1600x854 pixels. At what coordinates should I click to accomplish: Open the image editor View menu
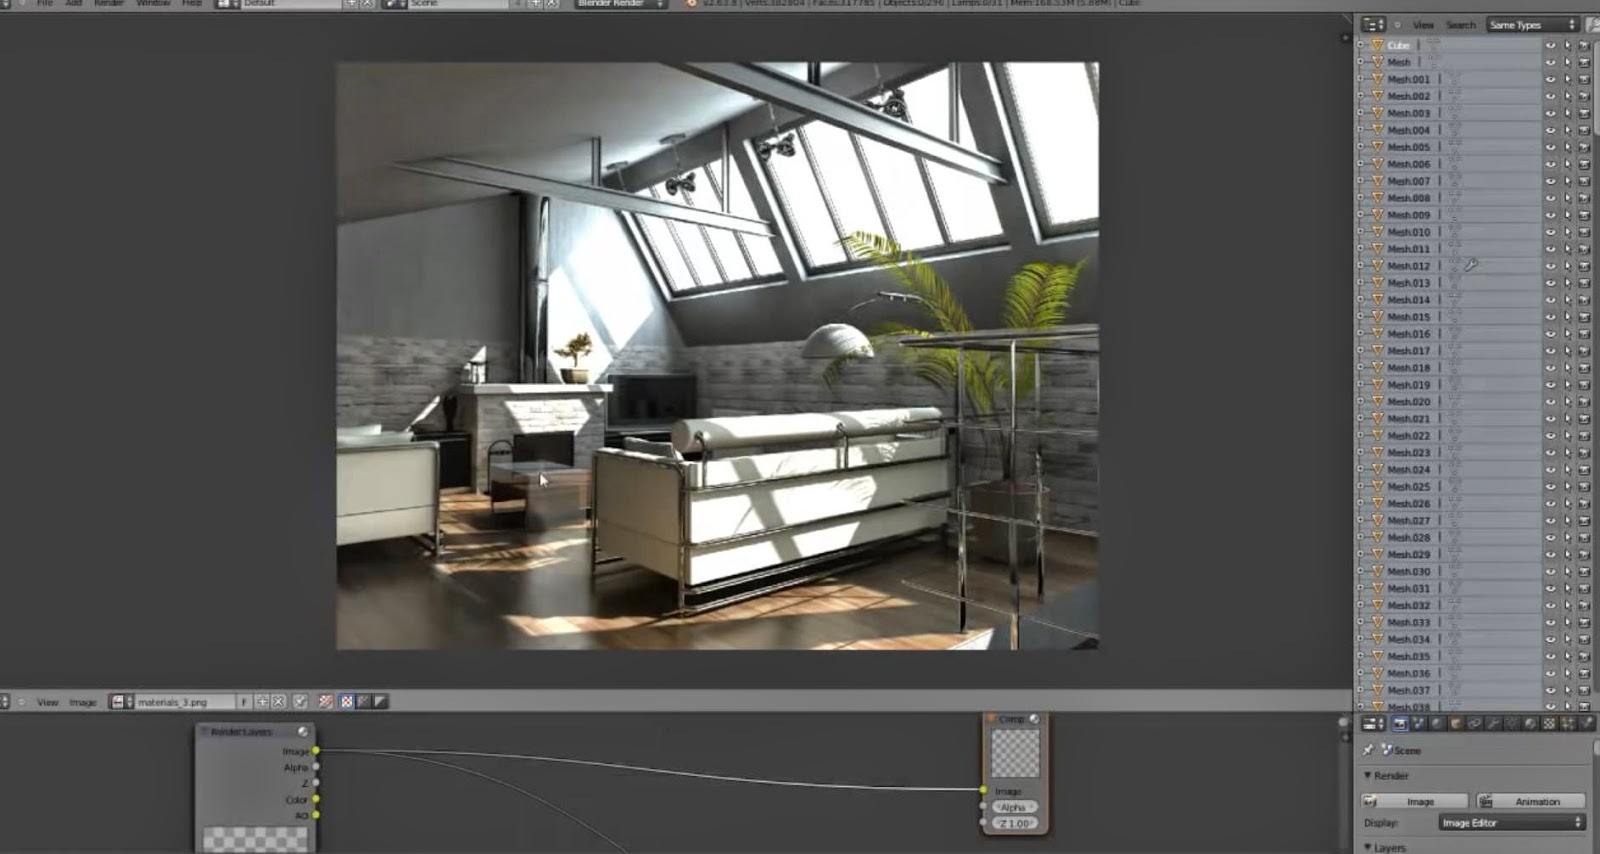(47, 702)
